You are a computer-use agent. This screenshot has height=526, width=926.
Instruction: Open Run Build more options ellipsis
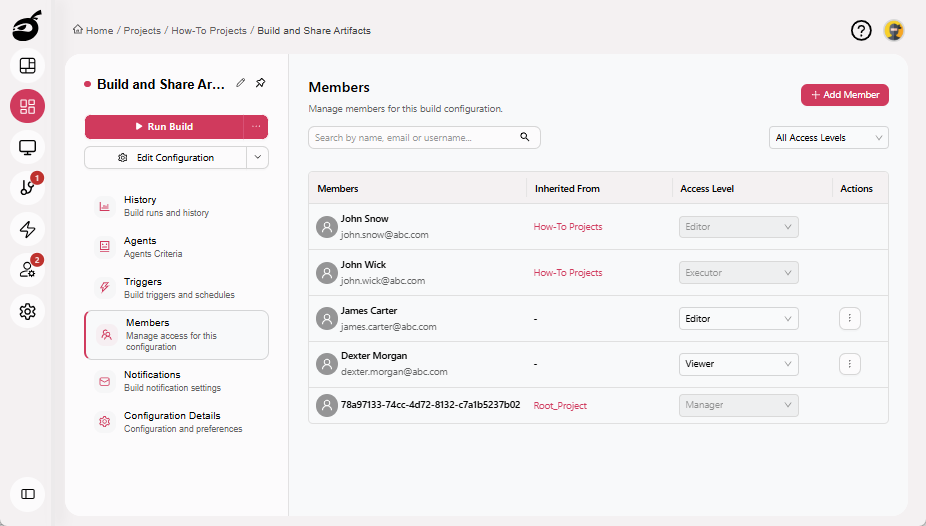(x=256, y=126)
